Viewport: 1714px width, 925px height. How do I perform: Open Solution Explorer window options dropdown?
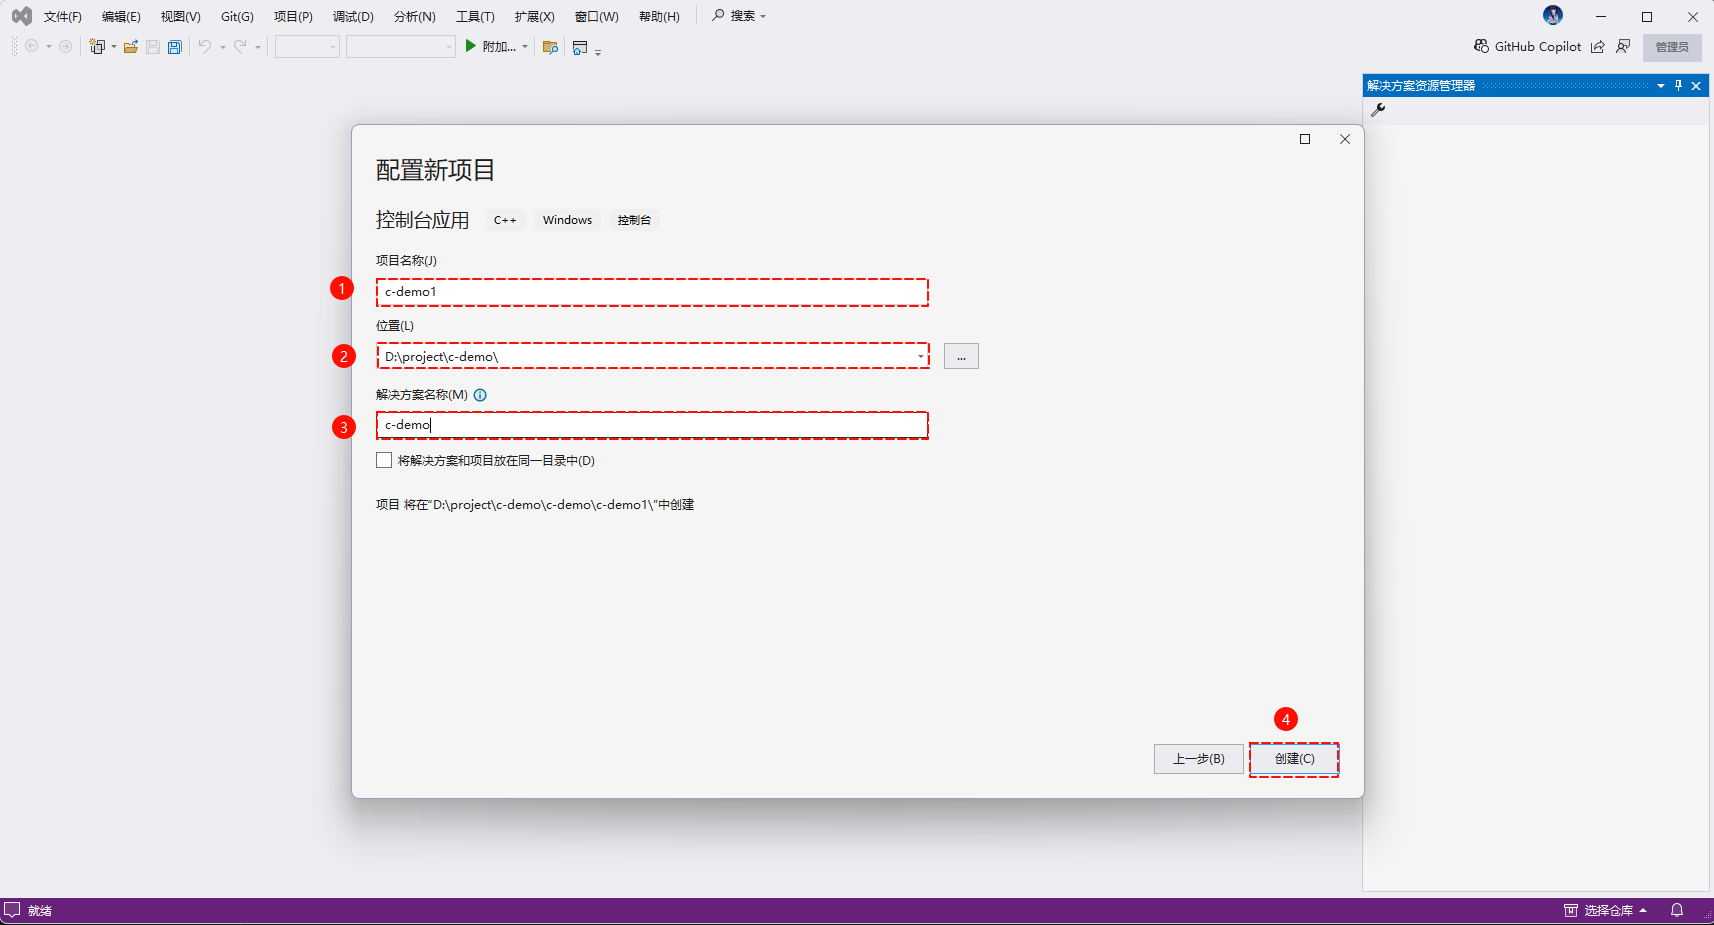coord(1661,86)
